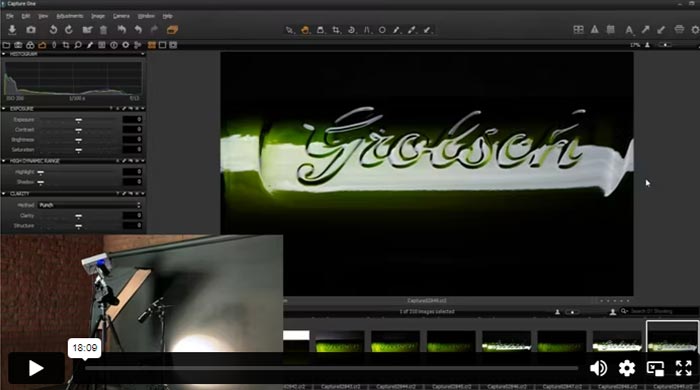
Task: Open the Clarity Method dropdown showing Punch
Action: point(89,205)
